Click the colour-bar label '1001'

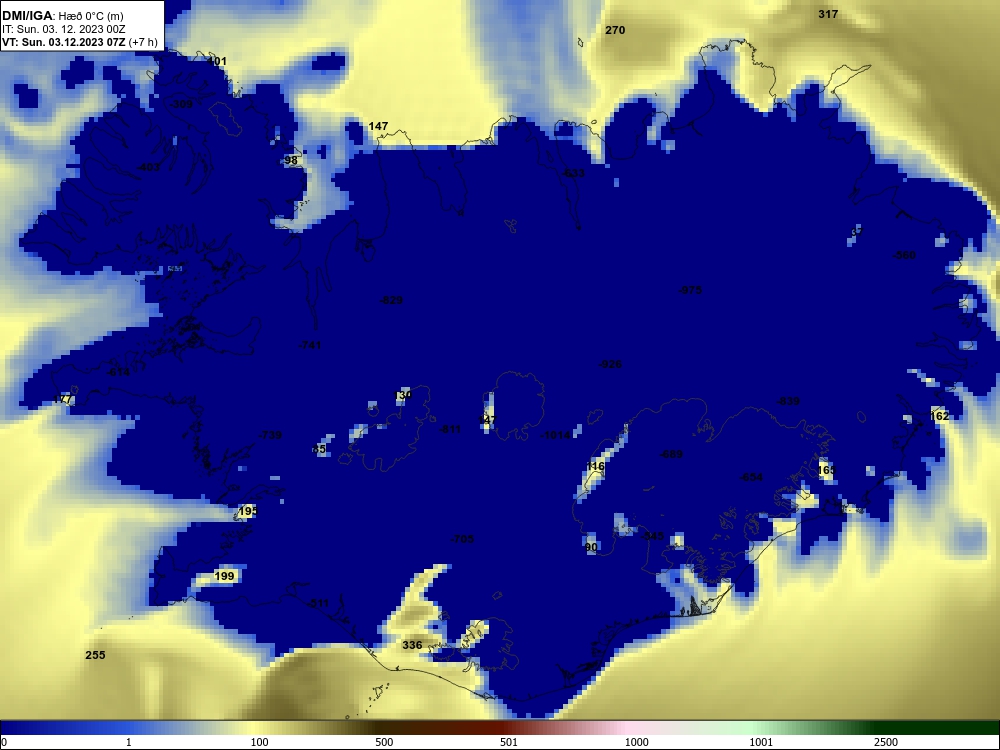(x=761, y=742)
